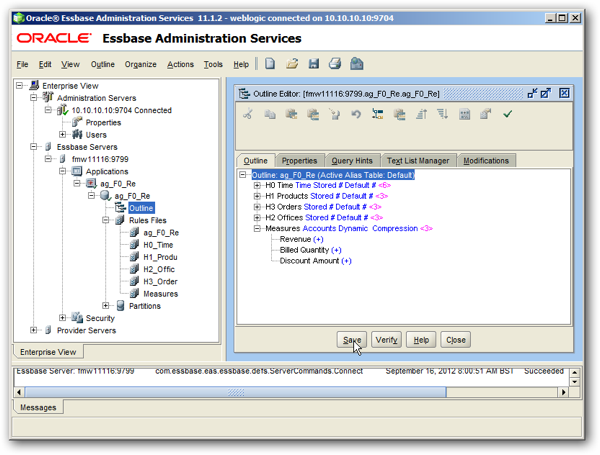Expand the Security node
Viewport: 600px width, 455px height.
click(62, 318)
